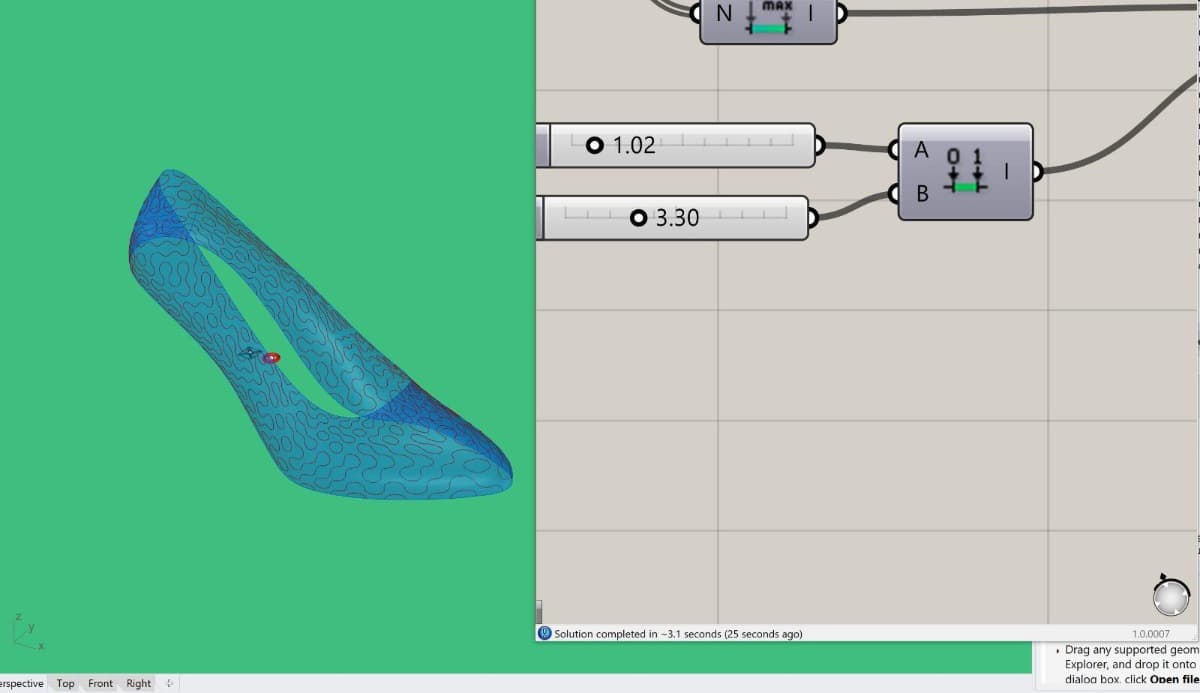Expand the 'Drag any supported geometry' help item
This screenshot has width=1200, height=693.
pos(1059,649)
